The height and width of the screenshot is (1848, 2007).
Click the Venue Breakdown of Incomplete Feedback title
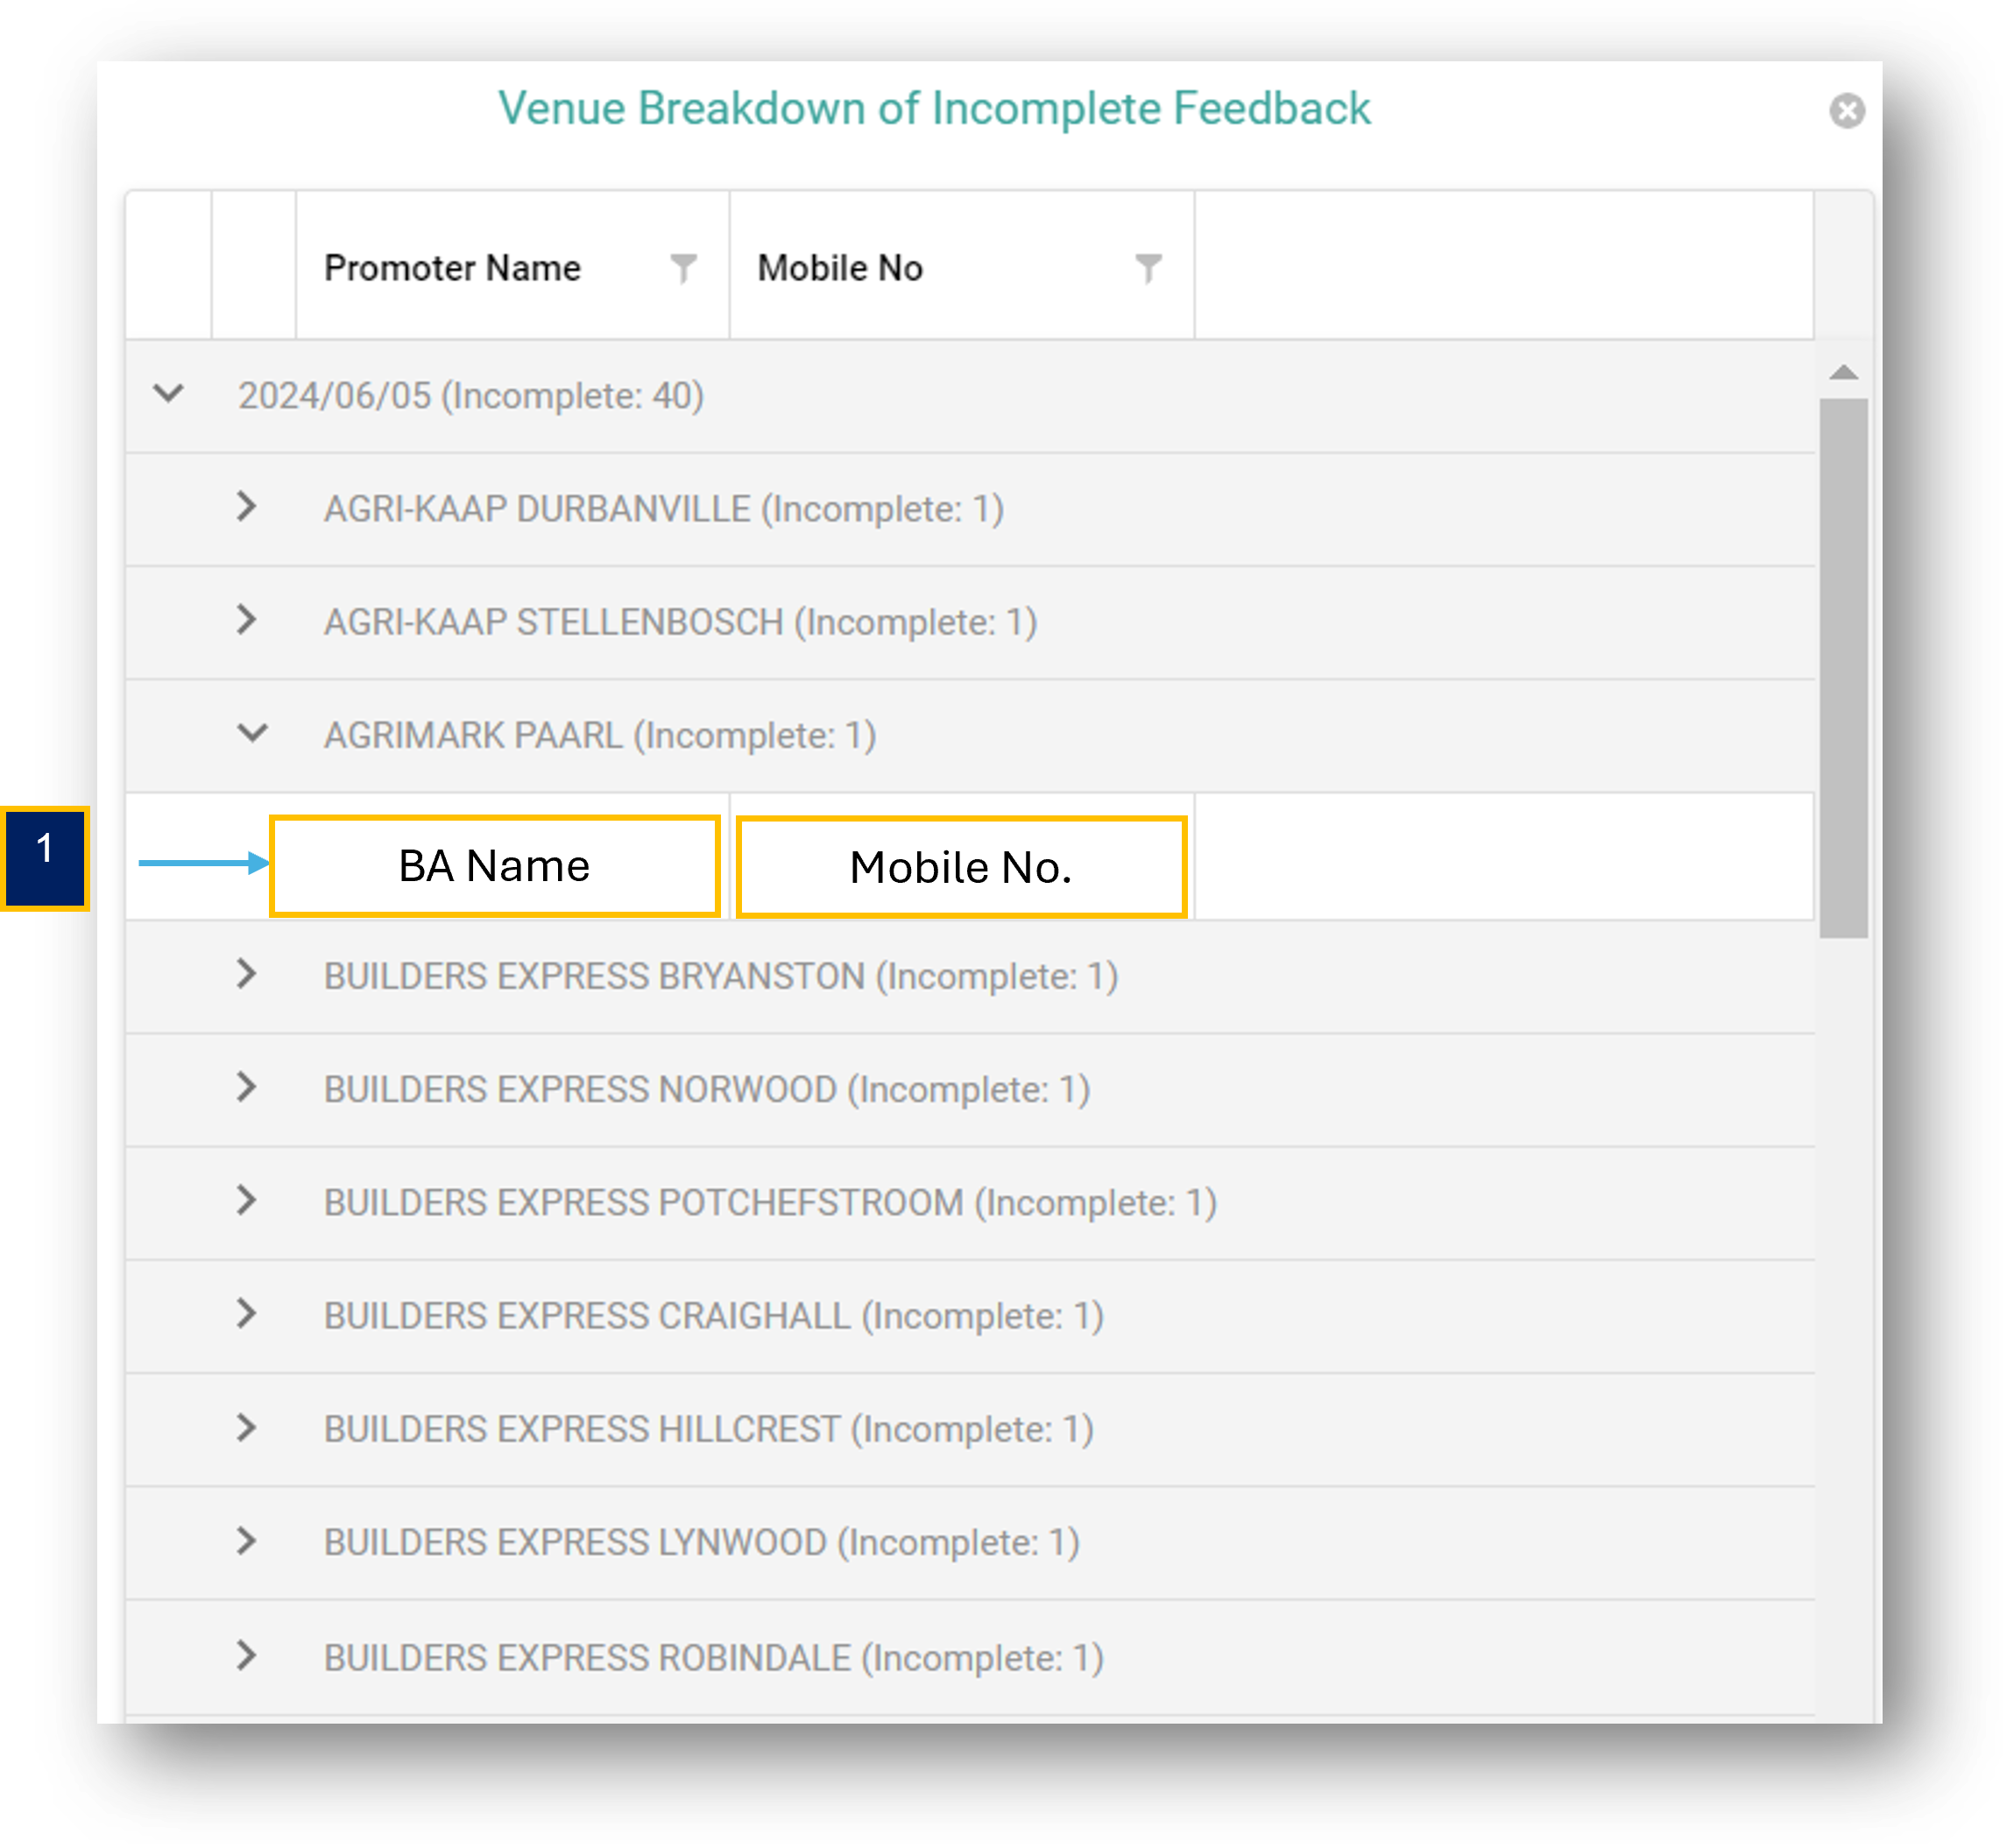[x=934, y=108]
